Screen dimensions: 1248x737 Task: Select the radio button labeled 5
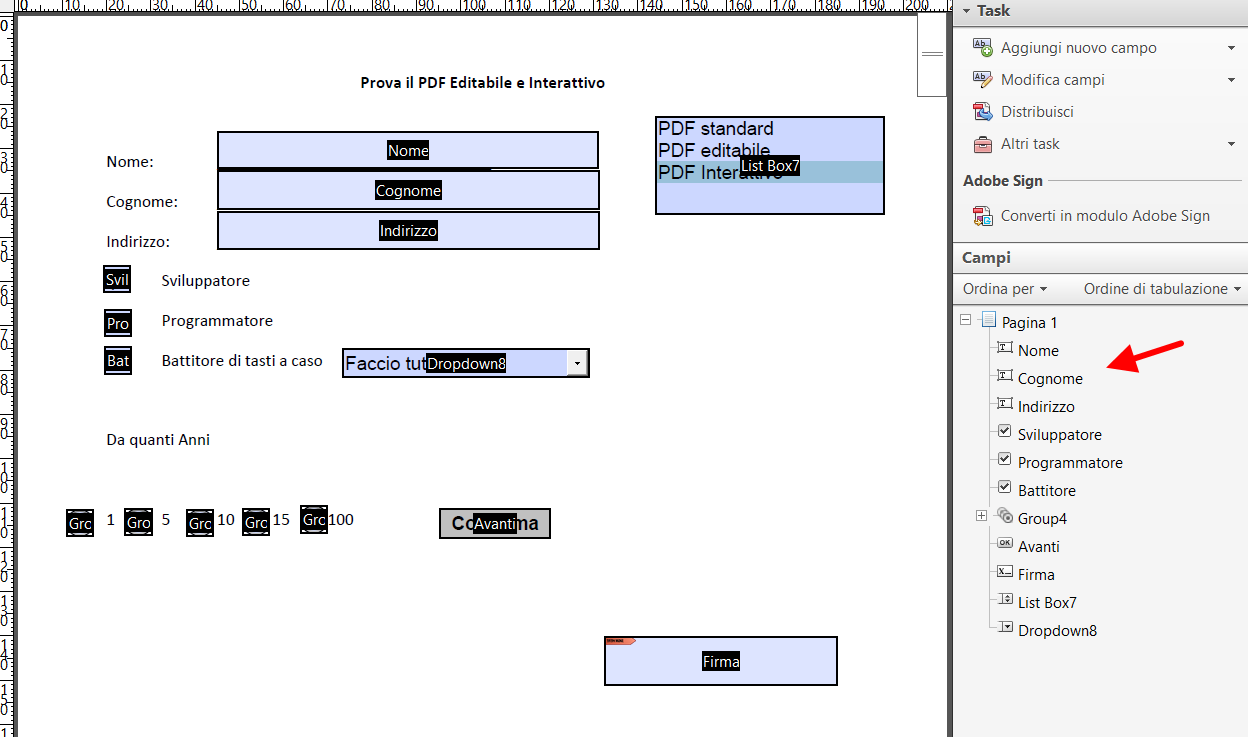click(x=138, y=522)
